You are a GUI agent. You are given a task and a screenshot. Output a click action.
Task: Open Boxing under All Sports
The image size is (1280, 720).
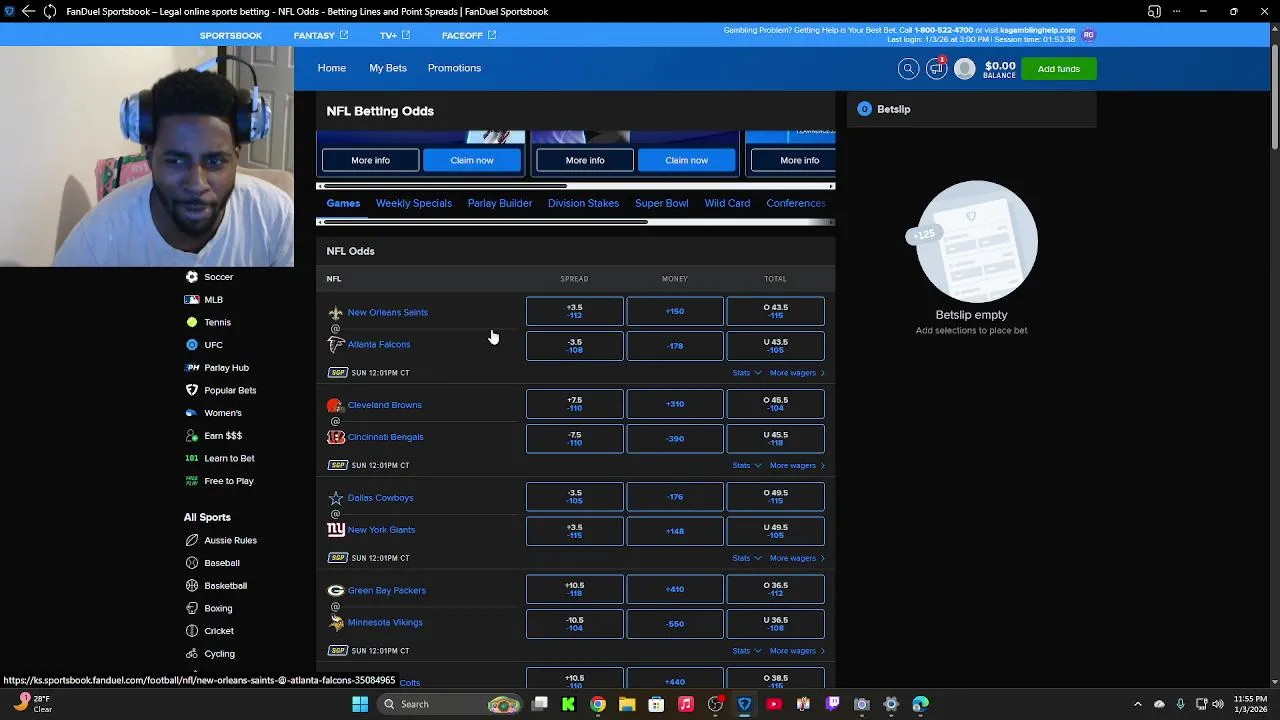coord(209,608)
